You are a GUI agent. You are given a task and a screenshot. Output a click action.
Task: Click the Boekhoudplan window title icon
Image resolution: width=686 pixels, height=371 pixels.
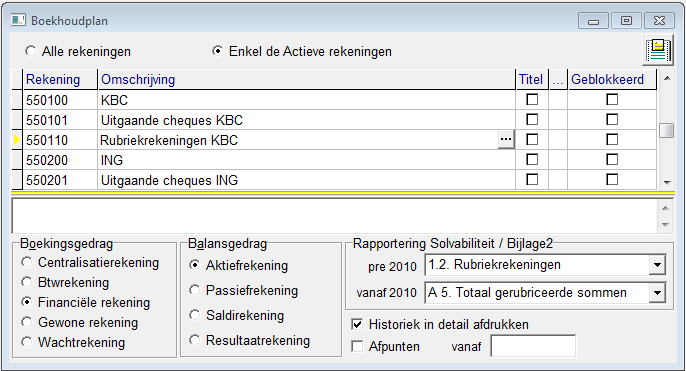pos(18,20)
